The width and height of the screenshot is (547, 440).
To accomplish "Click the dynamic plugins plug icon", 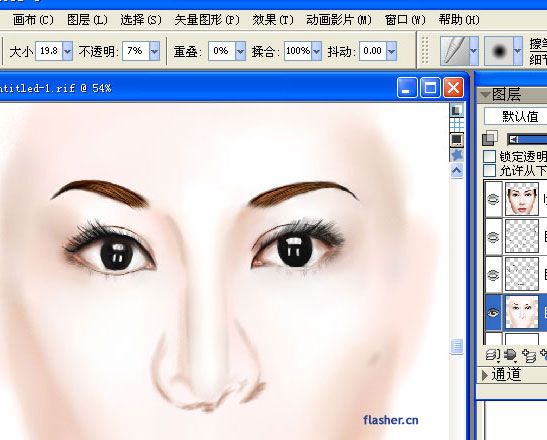I will pos(510,355).
